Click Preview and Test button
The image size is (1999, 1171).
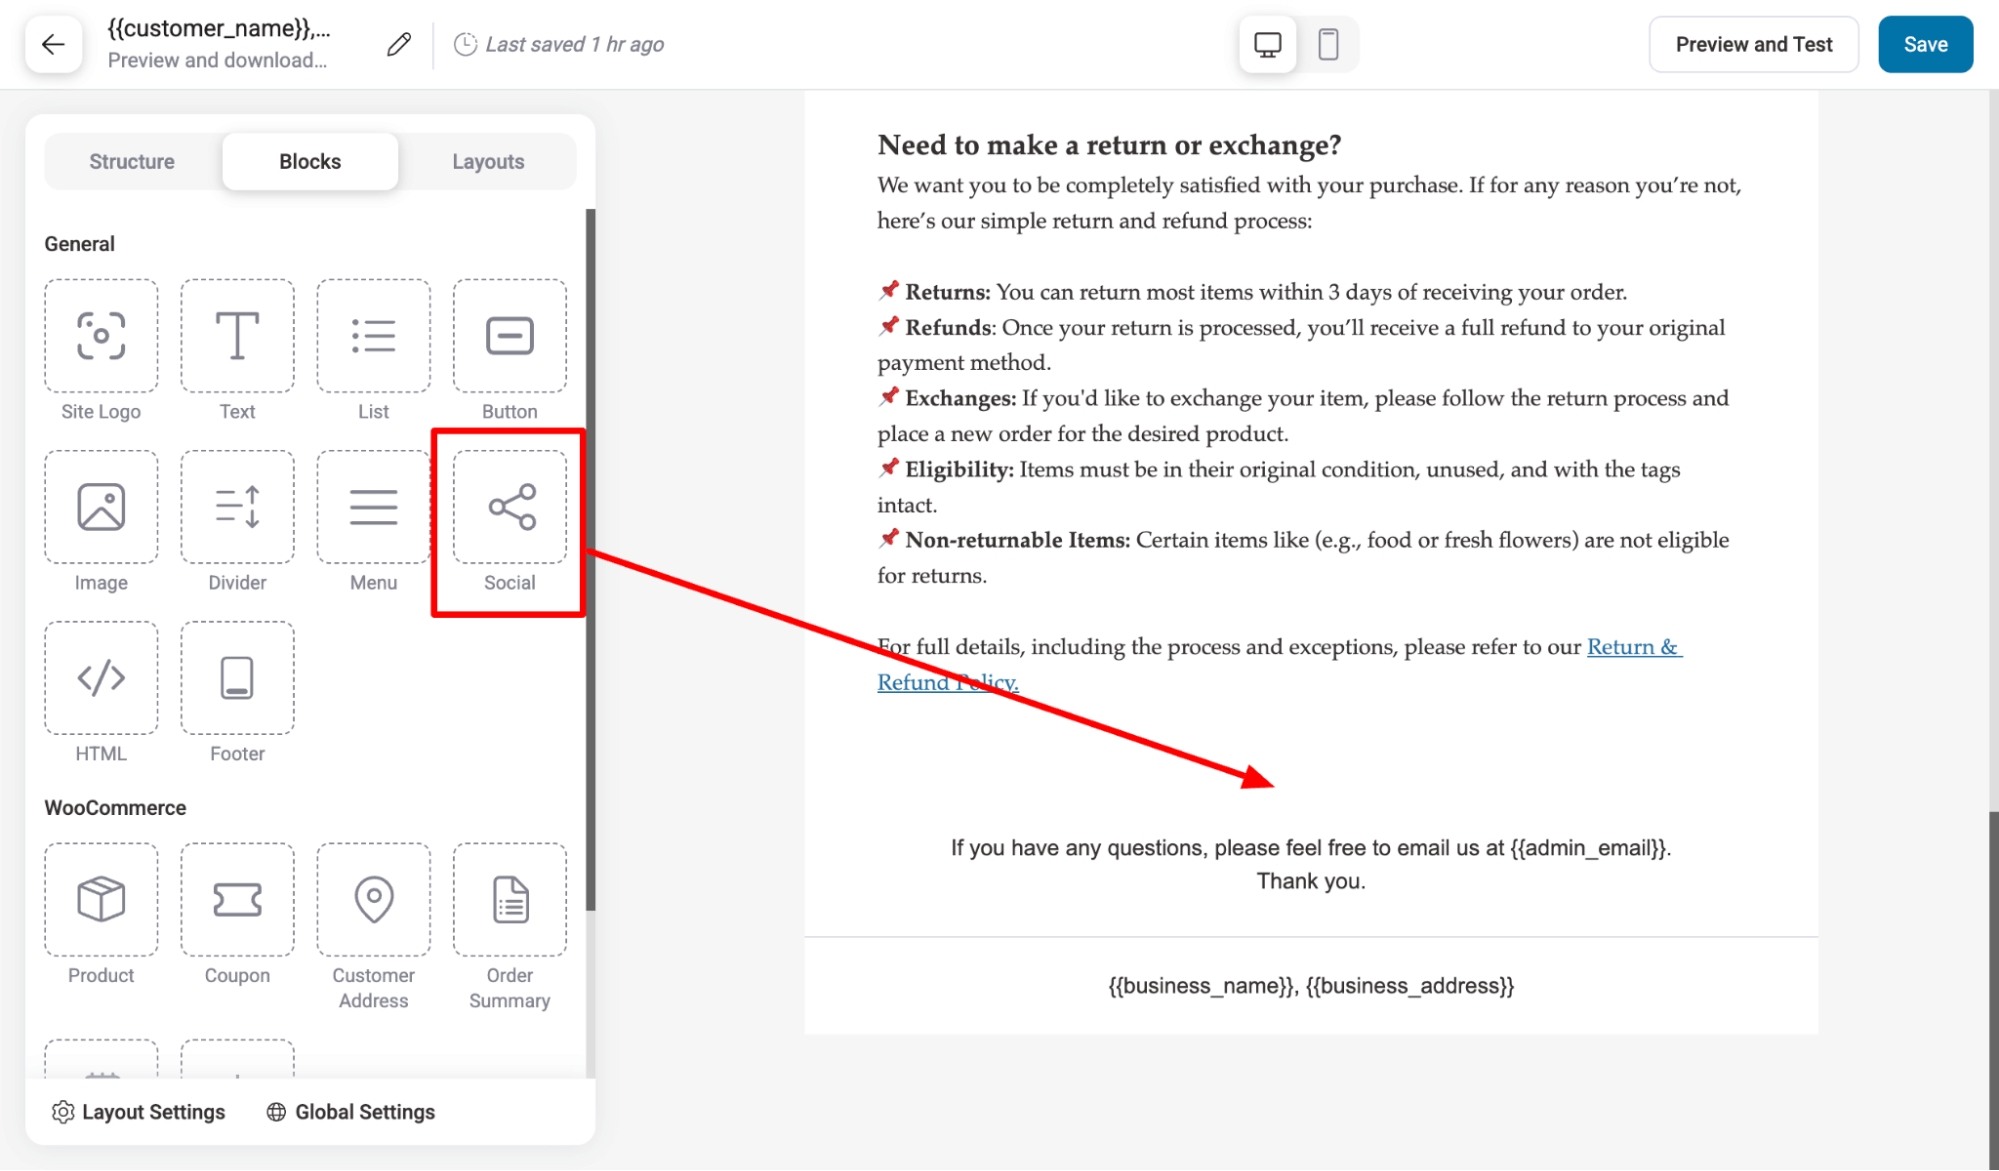(x=1754, y=45)
